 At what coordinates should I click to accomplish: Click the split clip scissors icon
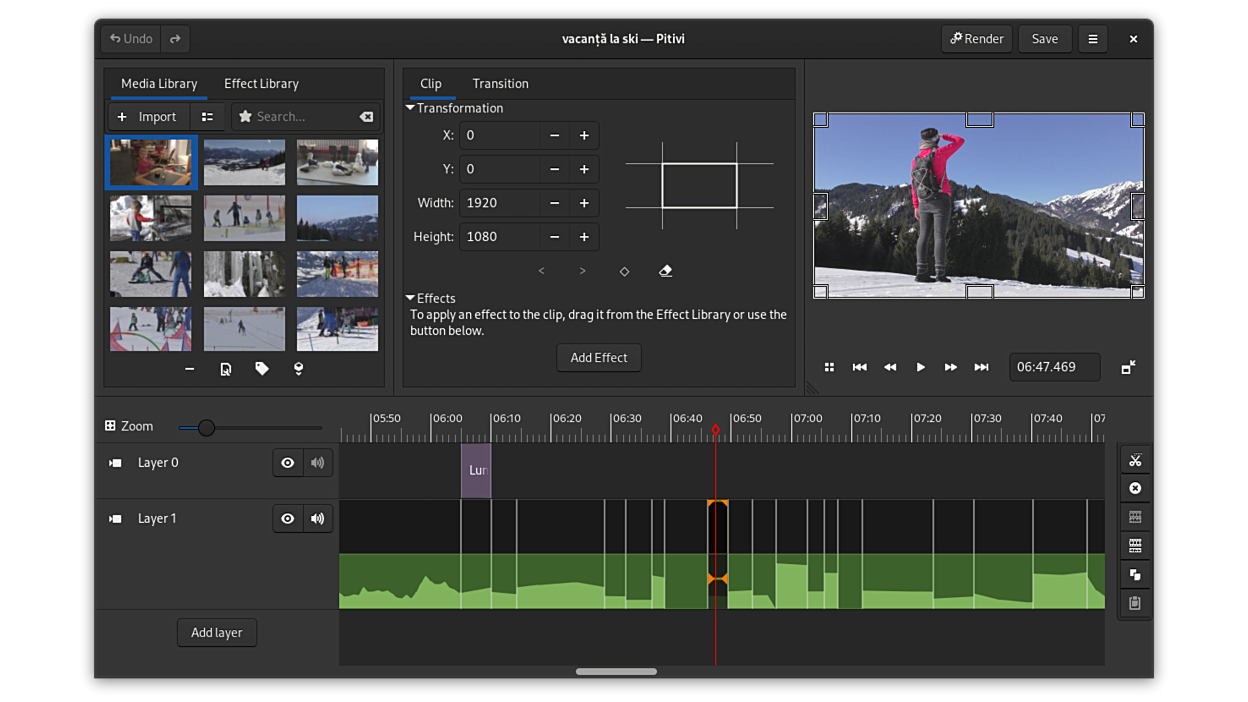(x=1135, y=460)
